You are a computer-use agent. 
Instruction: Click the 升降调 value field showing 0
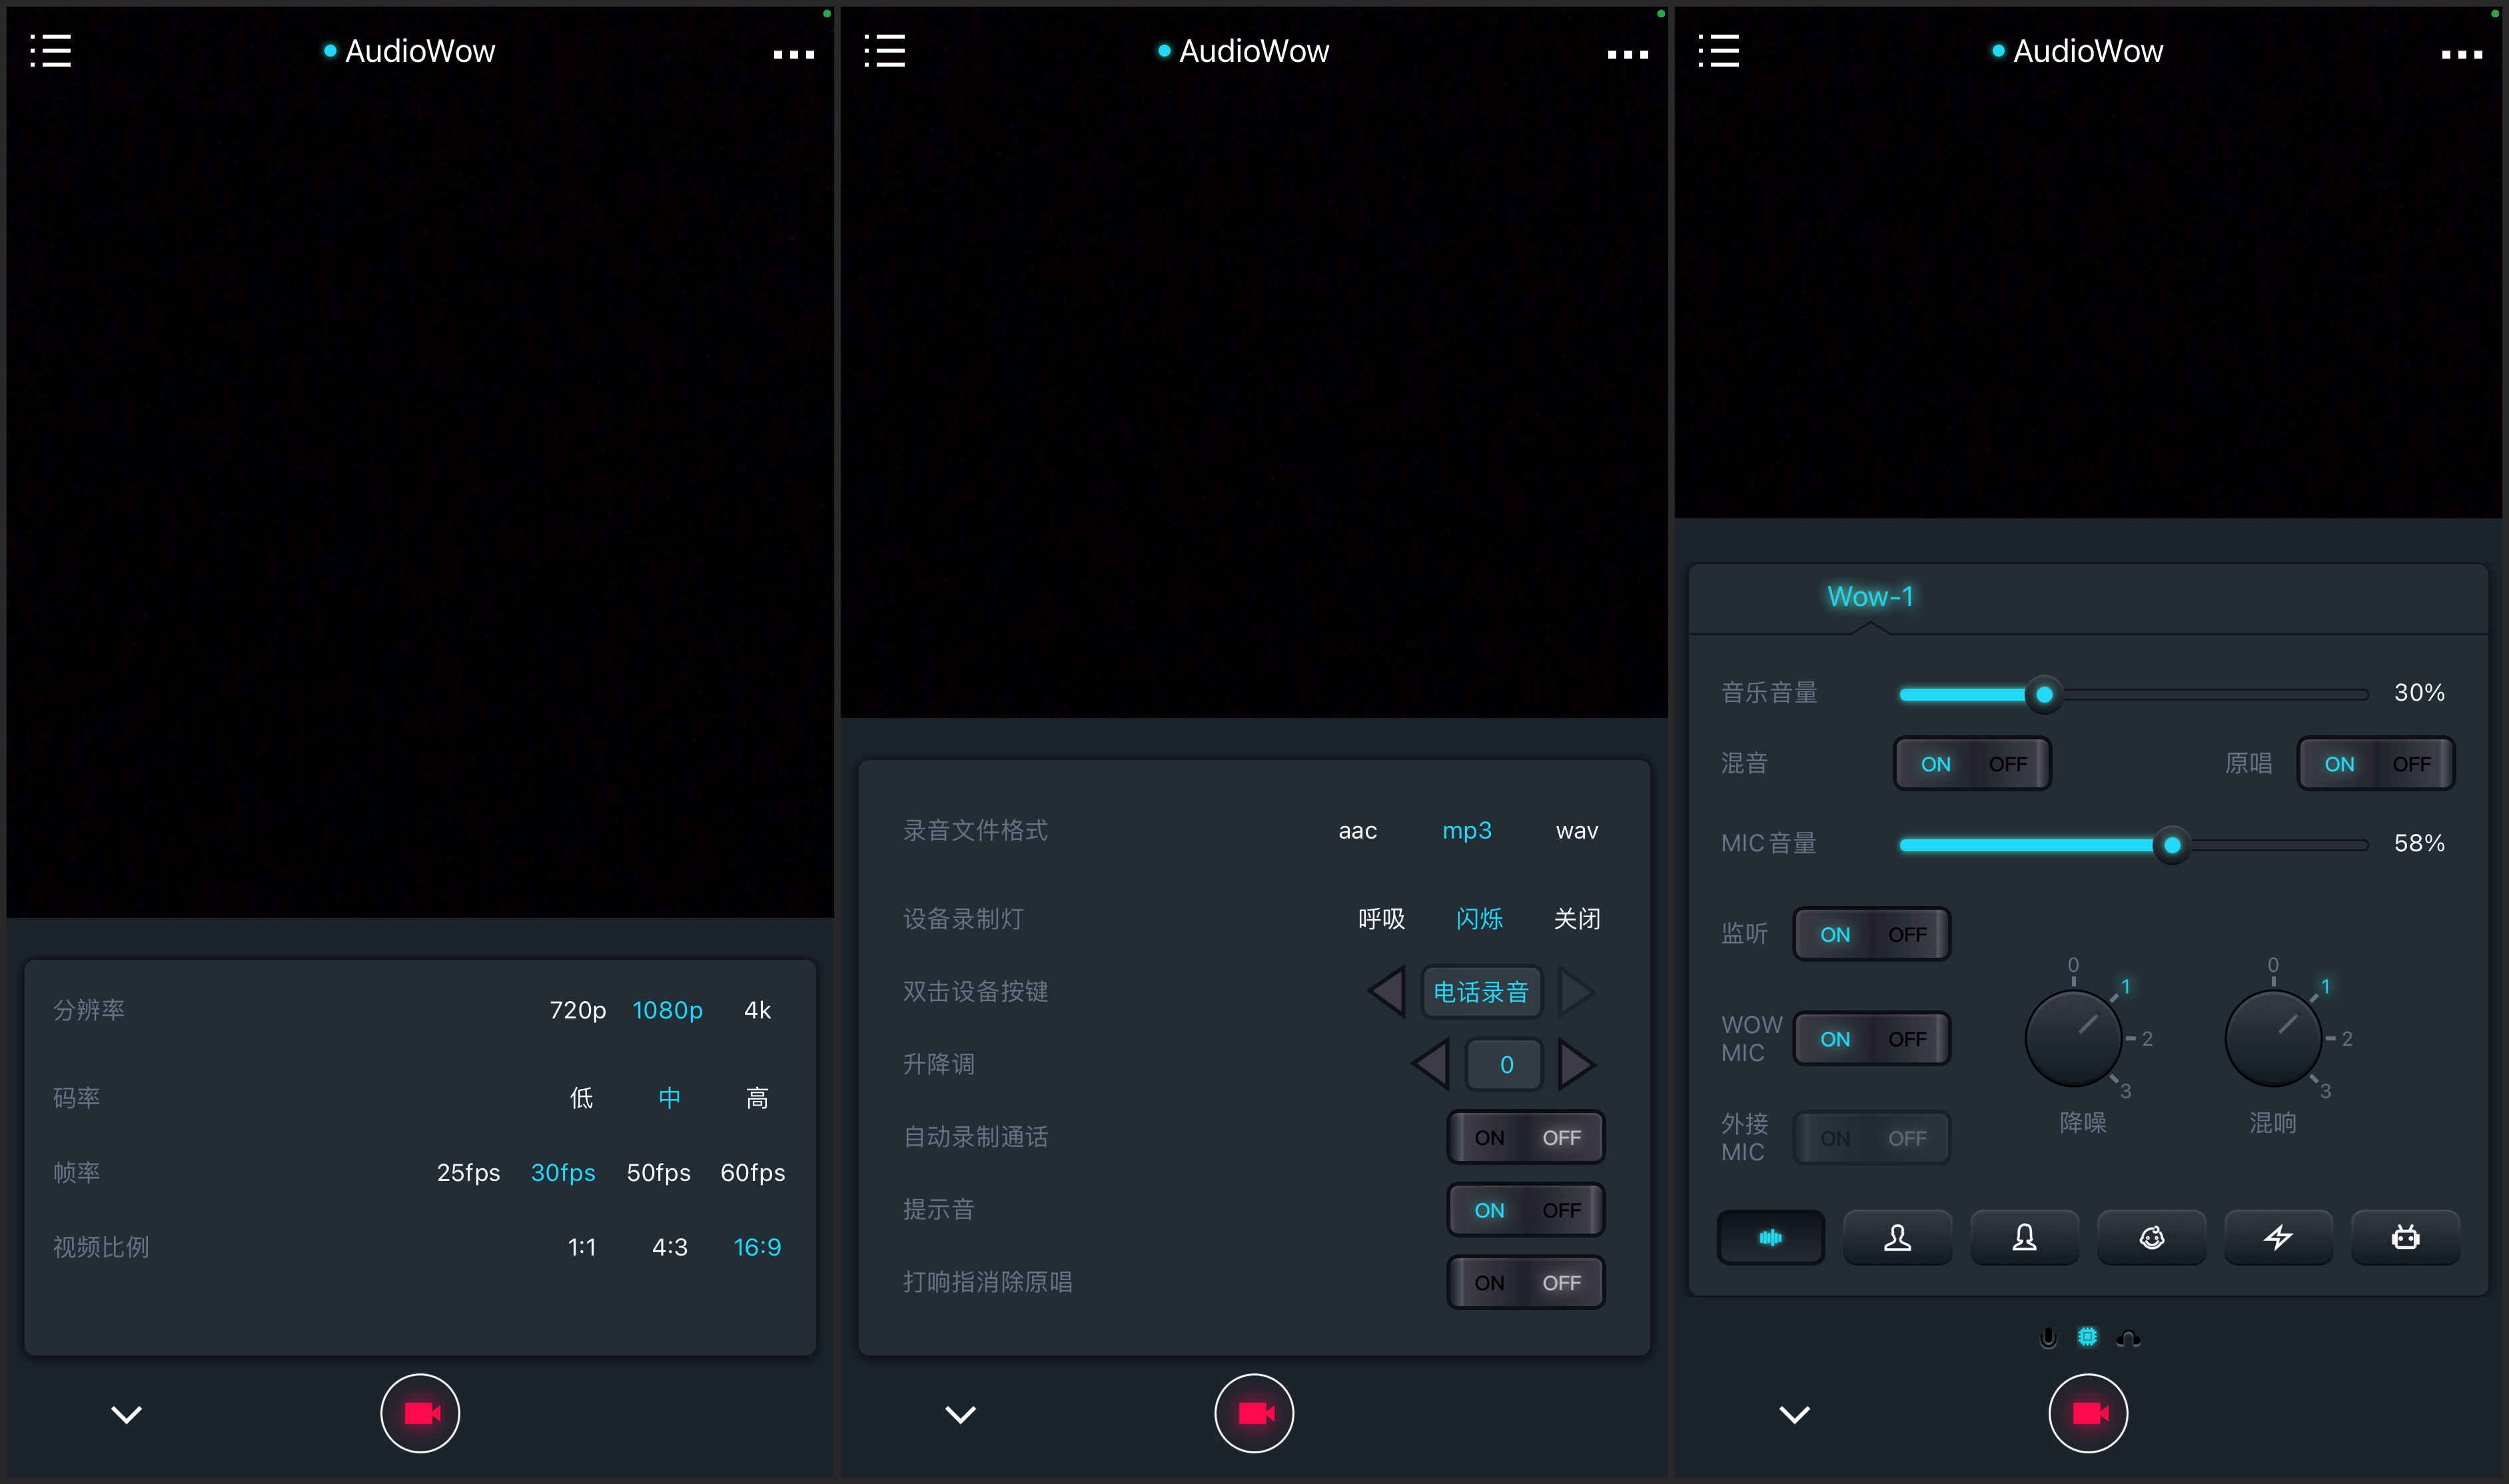coord(1505,1064)
